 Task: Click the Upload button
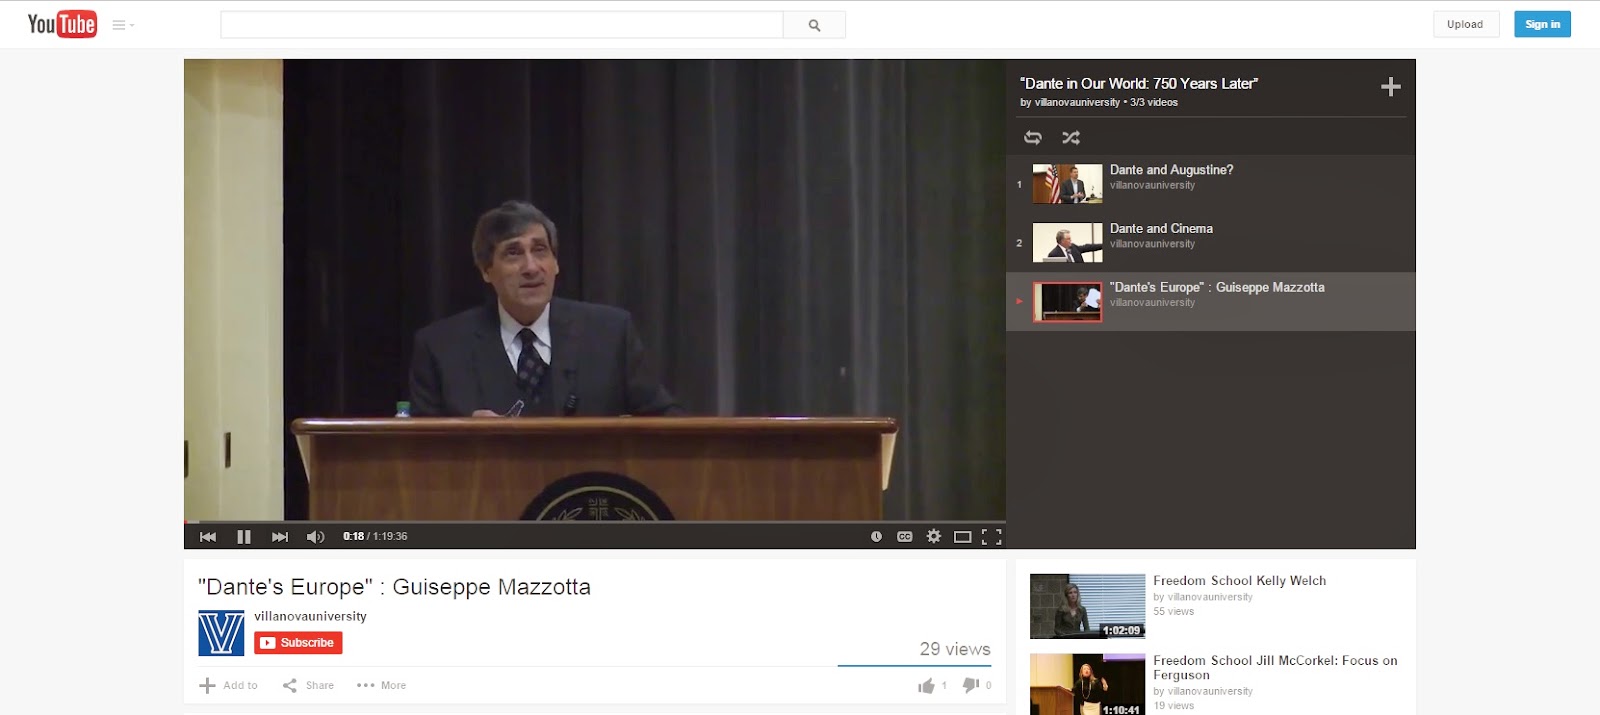[x=1465, y=24]
